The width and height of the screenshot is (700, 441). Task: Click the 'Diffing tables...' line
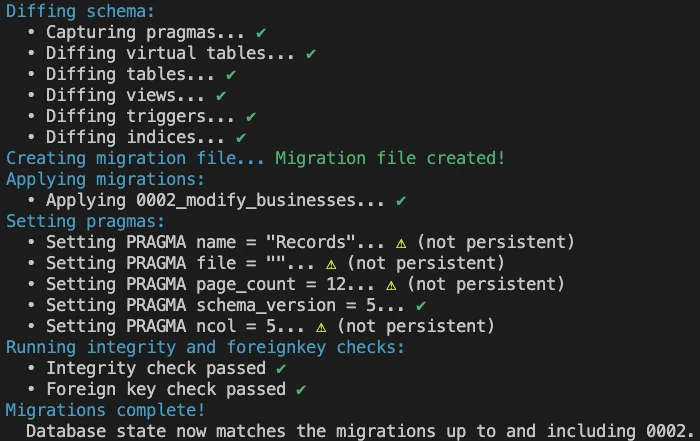click(130, 74)
